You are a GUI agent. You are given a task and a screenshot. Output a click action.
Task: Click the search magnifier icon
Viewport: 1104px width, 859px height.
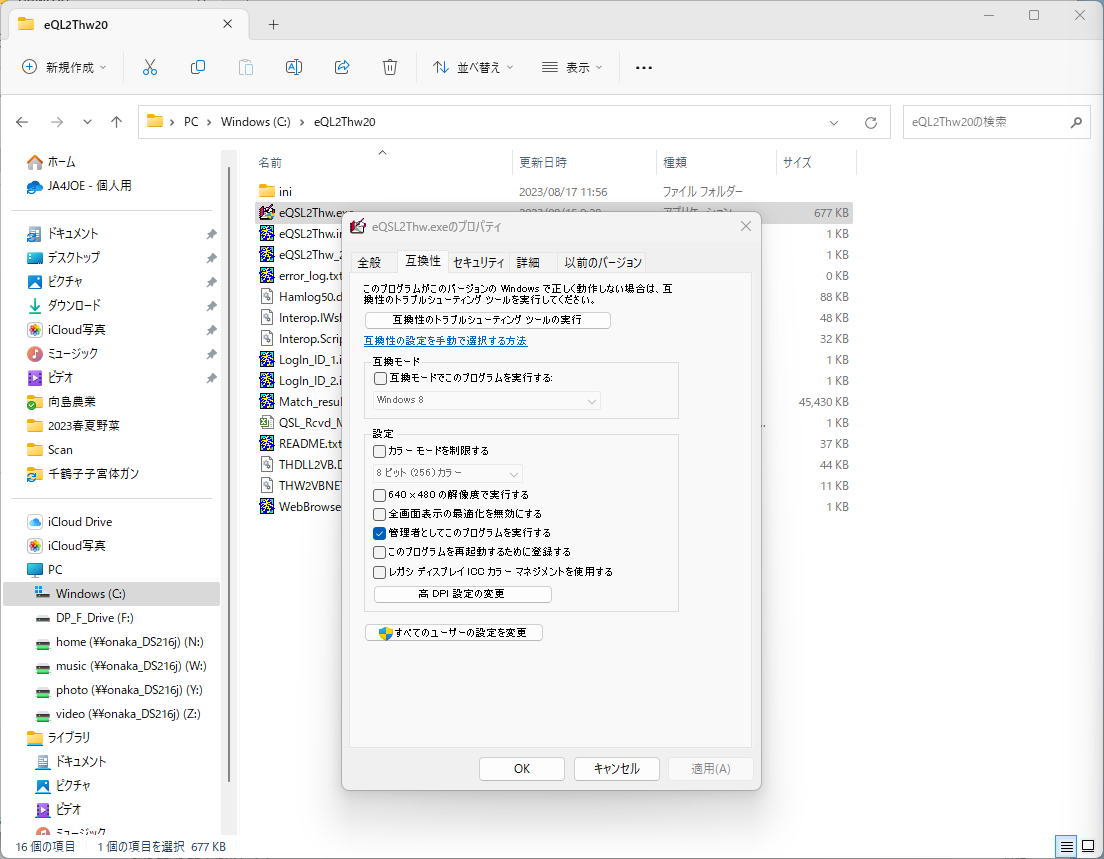[1076, 123]
